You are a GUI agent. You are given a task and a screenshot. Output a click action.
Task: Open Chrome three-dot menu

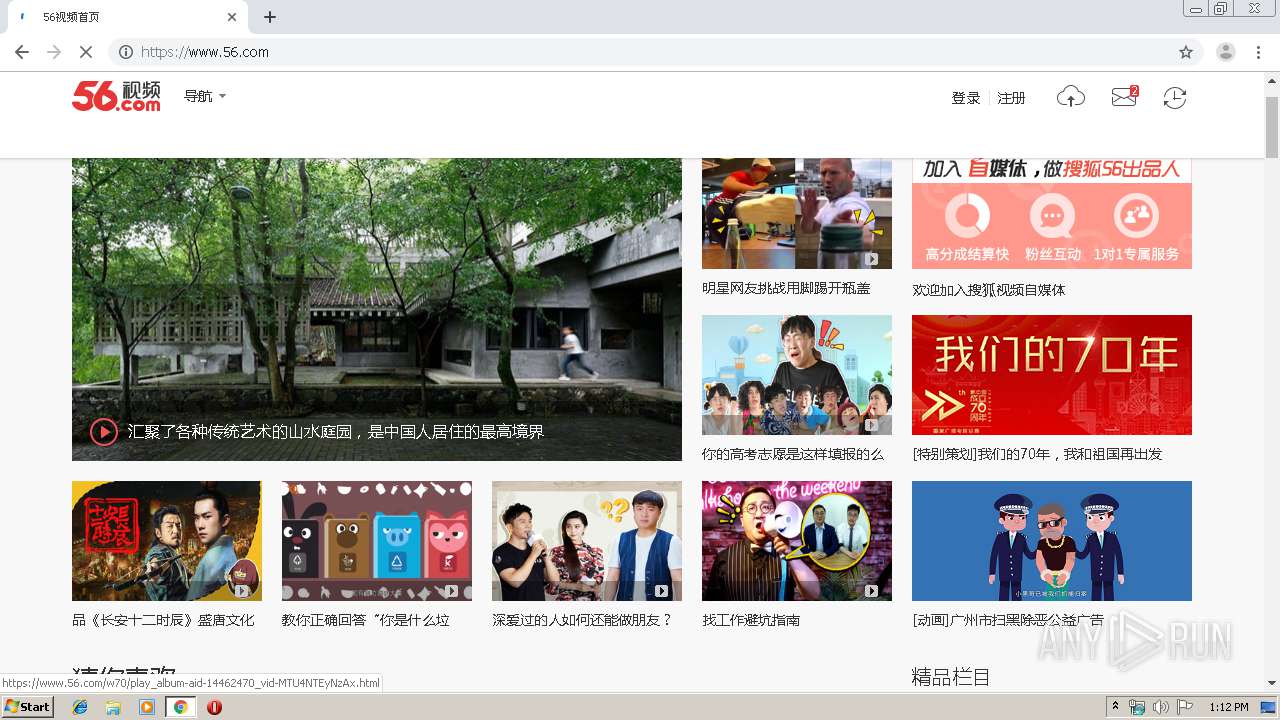[x=1259, y=52]
